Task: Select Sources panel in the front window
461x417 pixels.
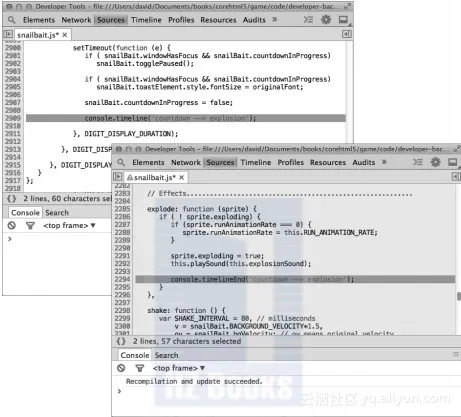Action: click(x=220, y=162)
